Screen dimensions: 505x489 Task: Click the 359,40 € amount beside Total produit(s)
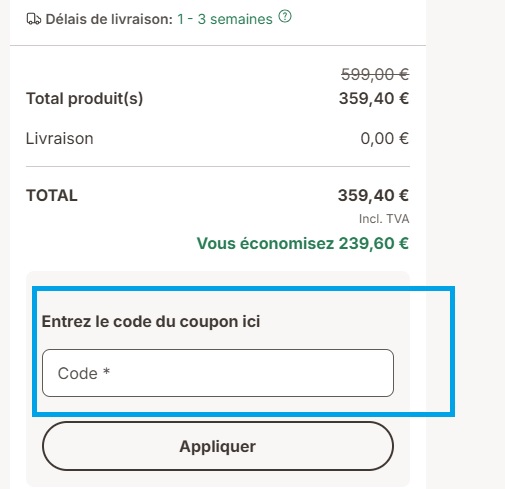click(x=374, y=98)
